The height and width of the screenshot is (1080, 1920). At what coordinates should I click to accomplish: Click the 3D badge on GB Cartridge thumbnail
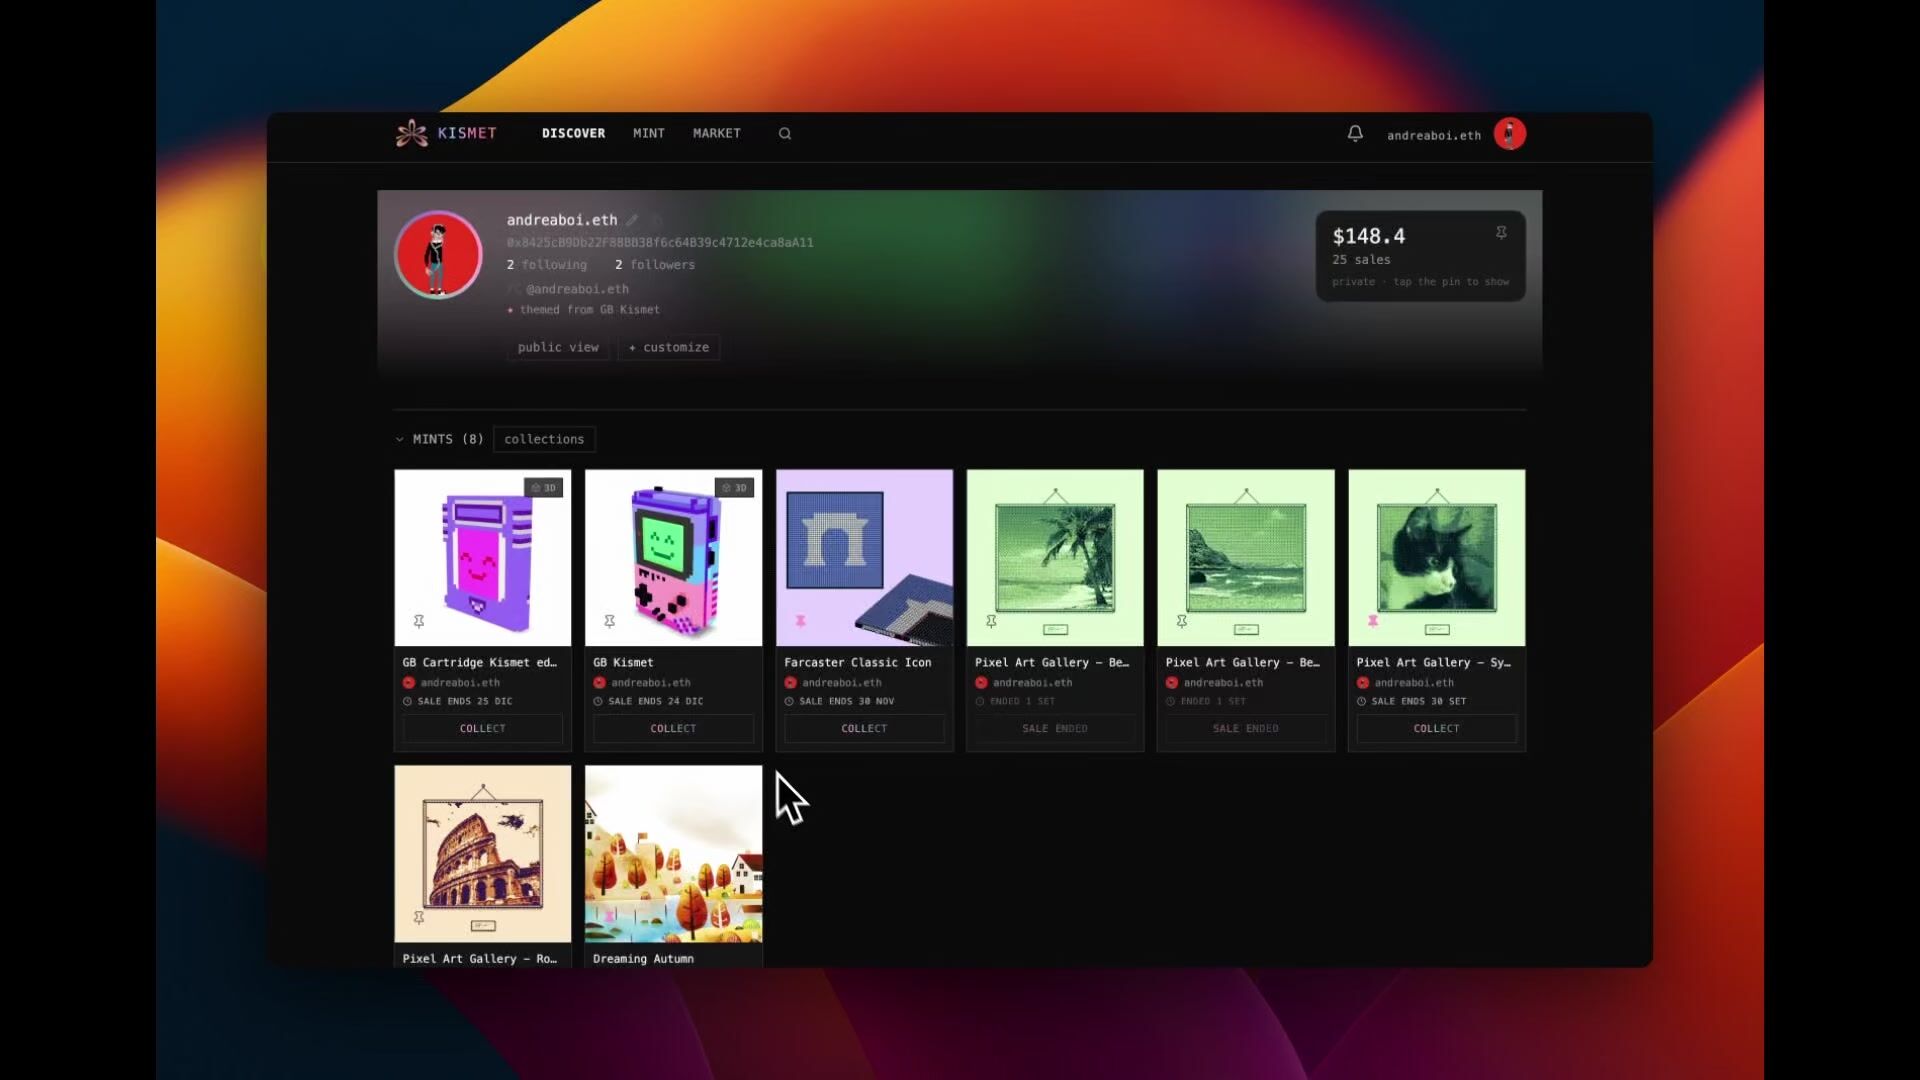544,488
